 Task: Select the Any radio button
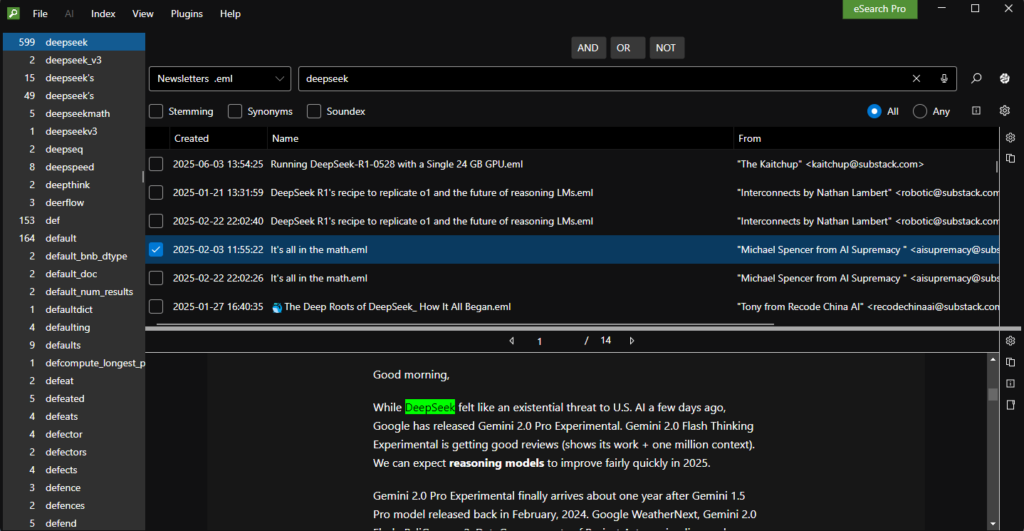tap(920, 112)
